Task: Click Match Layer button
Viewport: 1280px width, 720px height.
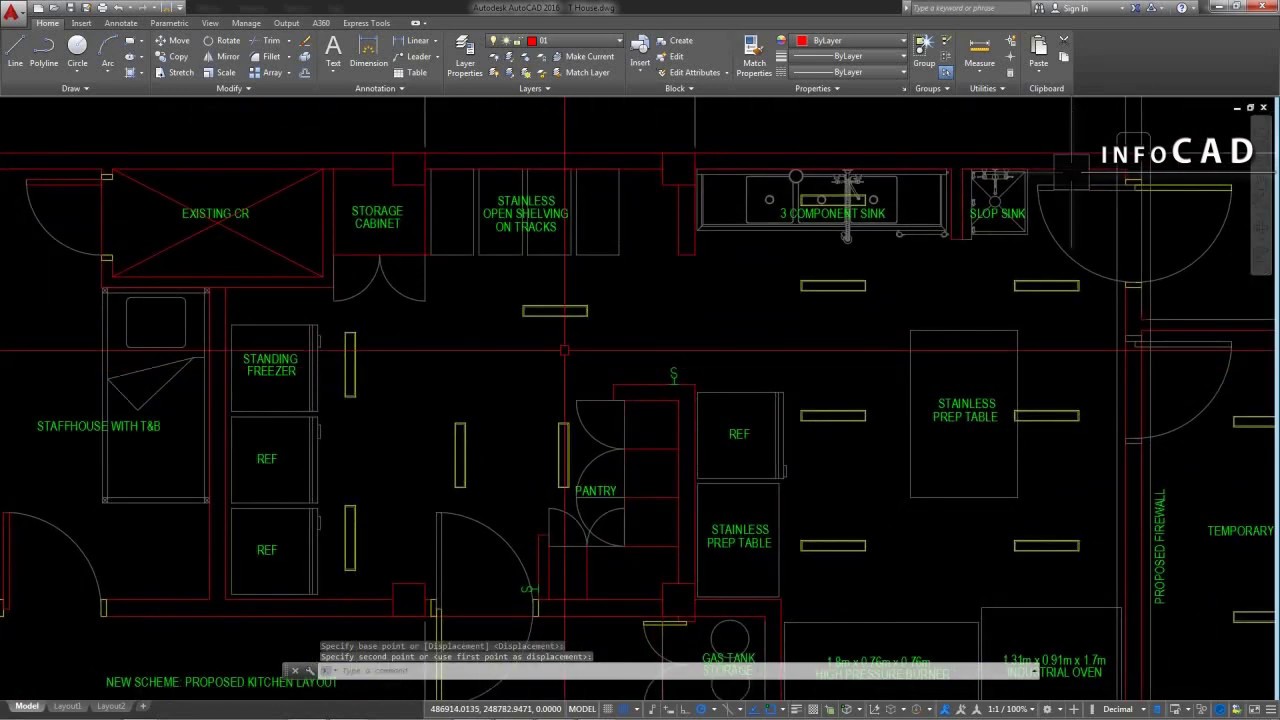Action: coord(580,73)
